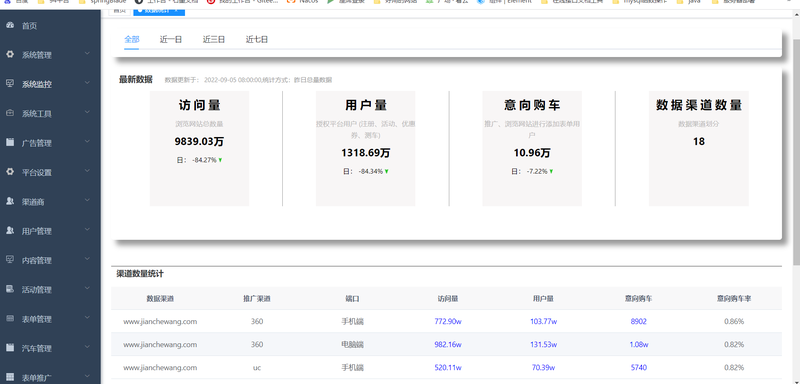Open the 772.90w 访问量 link
Image resolution: width=800 pixels, height=384 pixels.
(447, 322)
